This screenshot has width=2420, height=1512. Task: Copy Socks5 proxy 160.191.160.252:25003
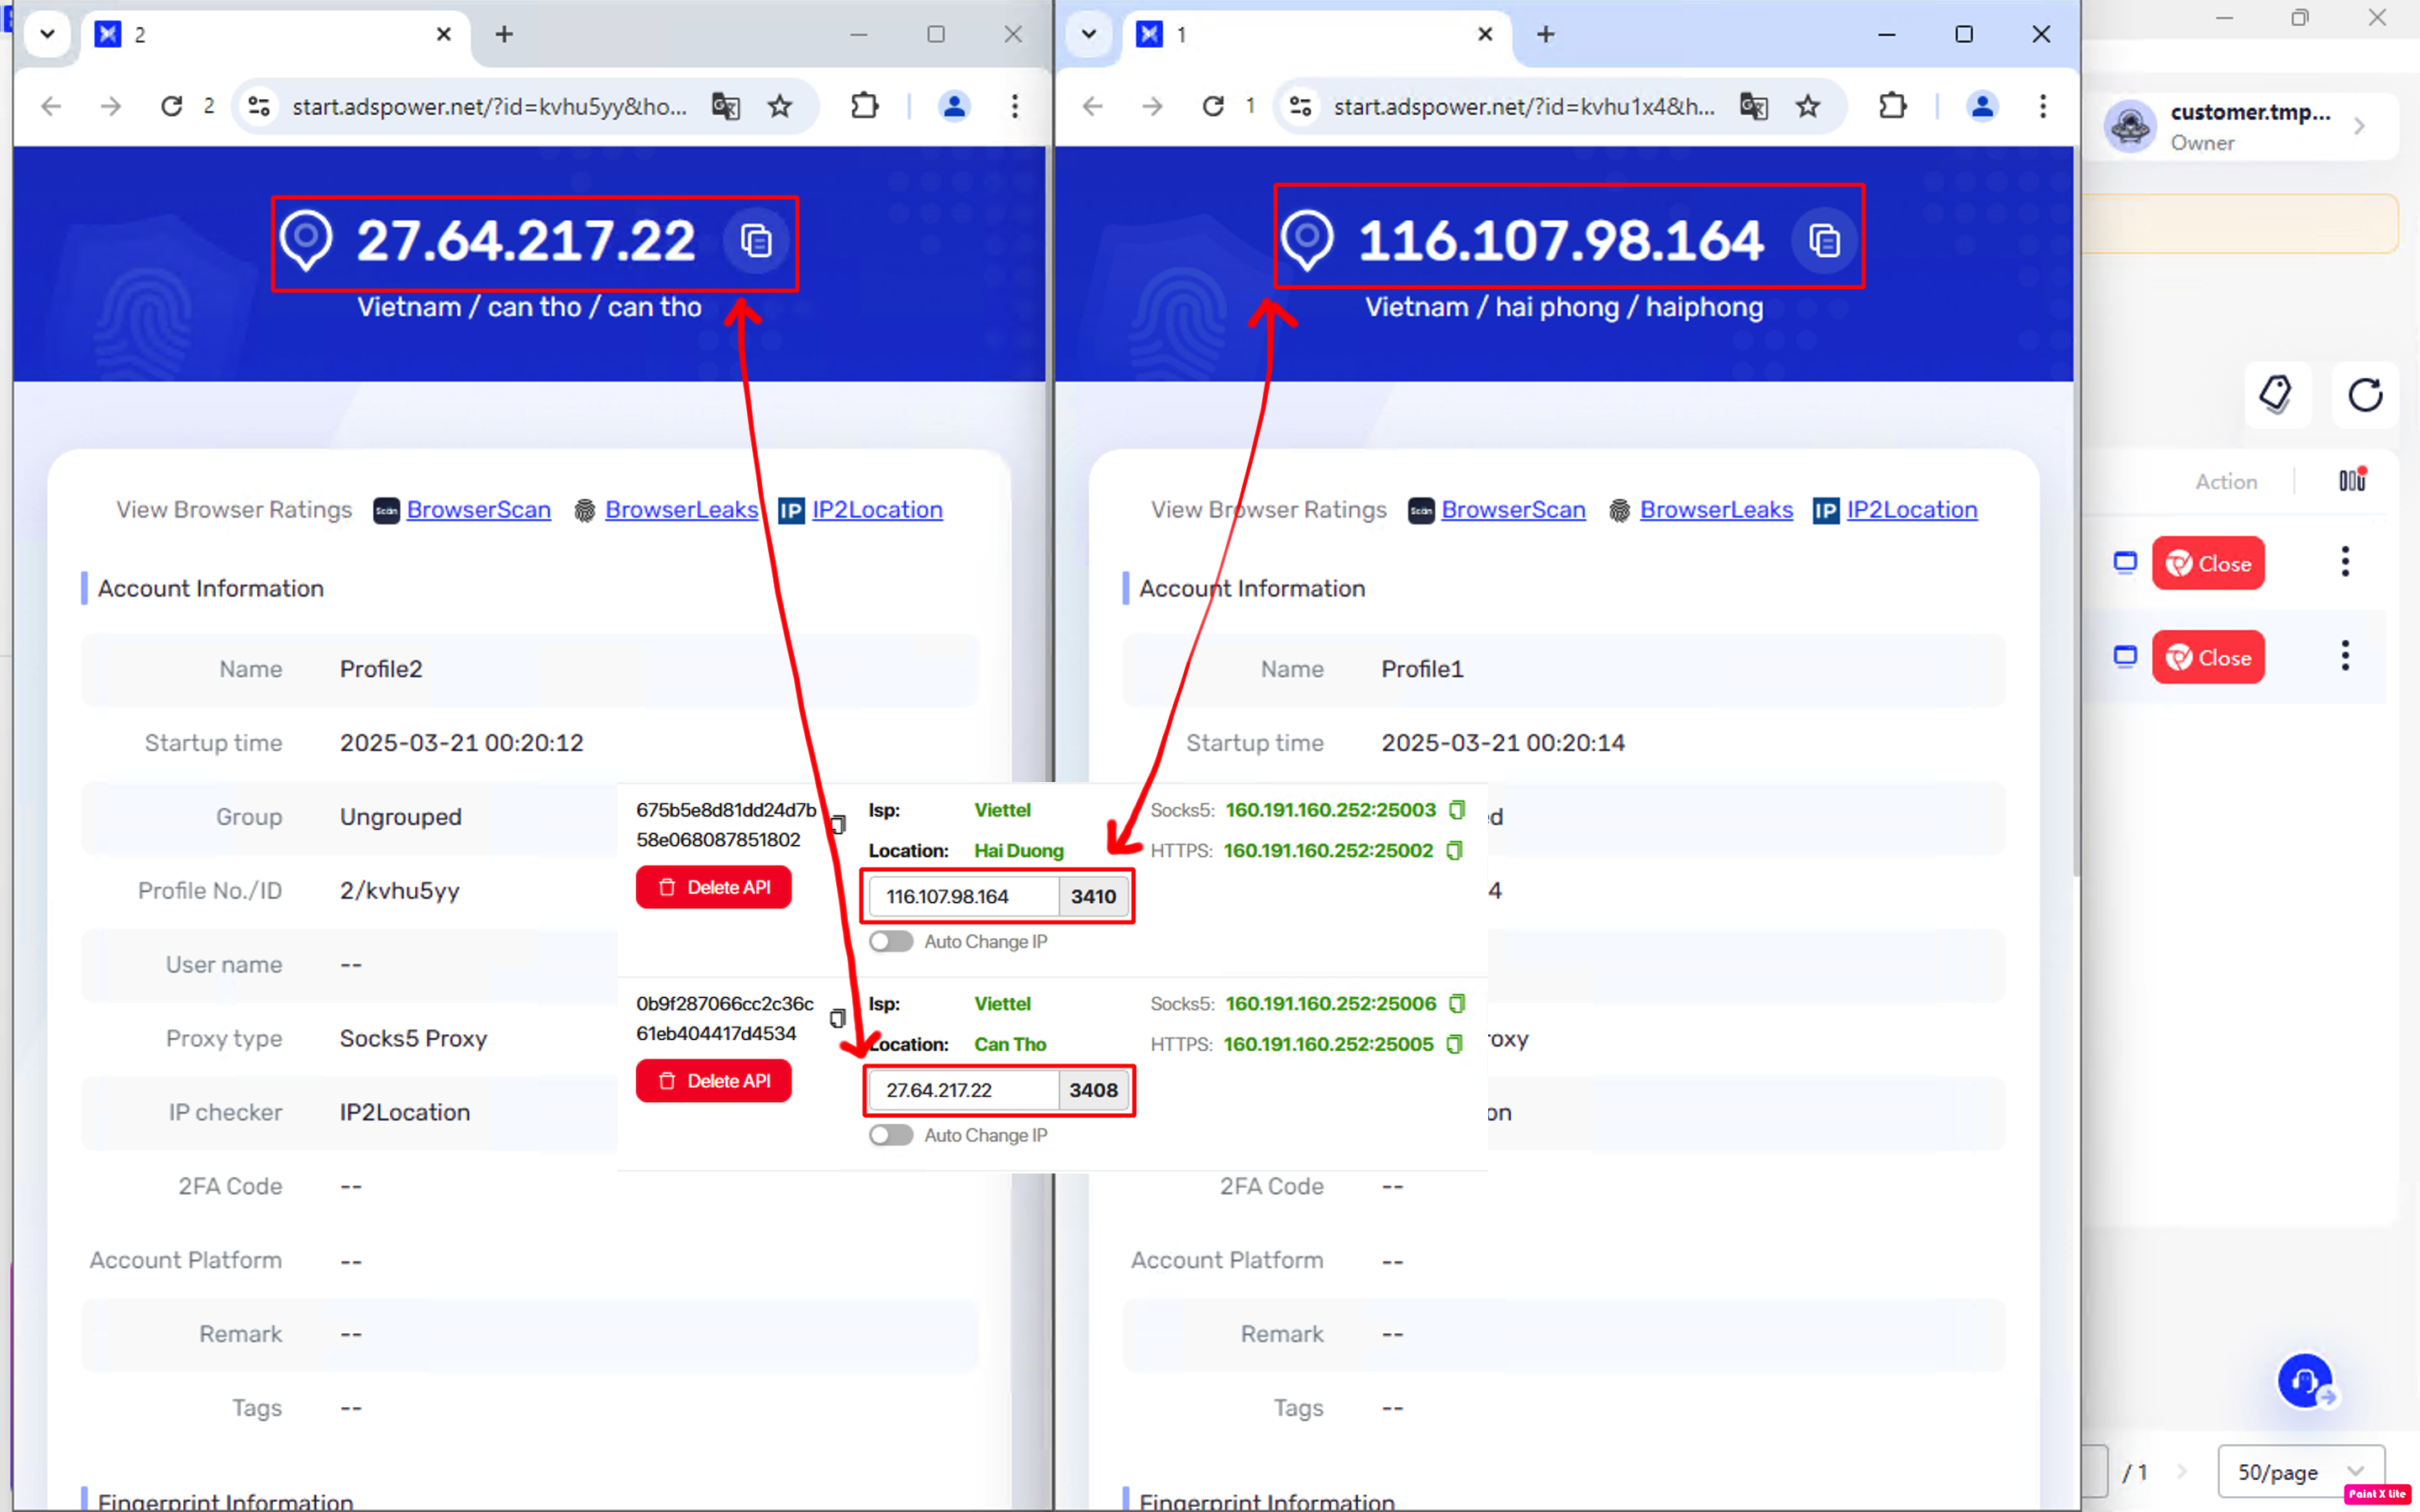click(x=1457, y=810)
